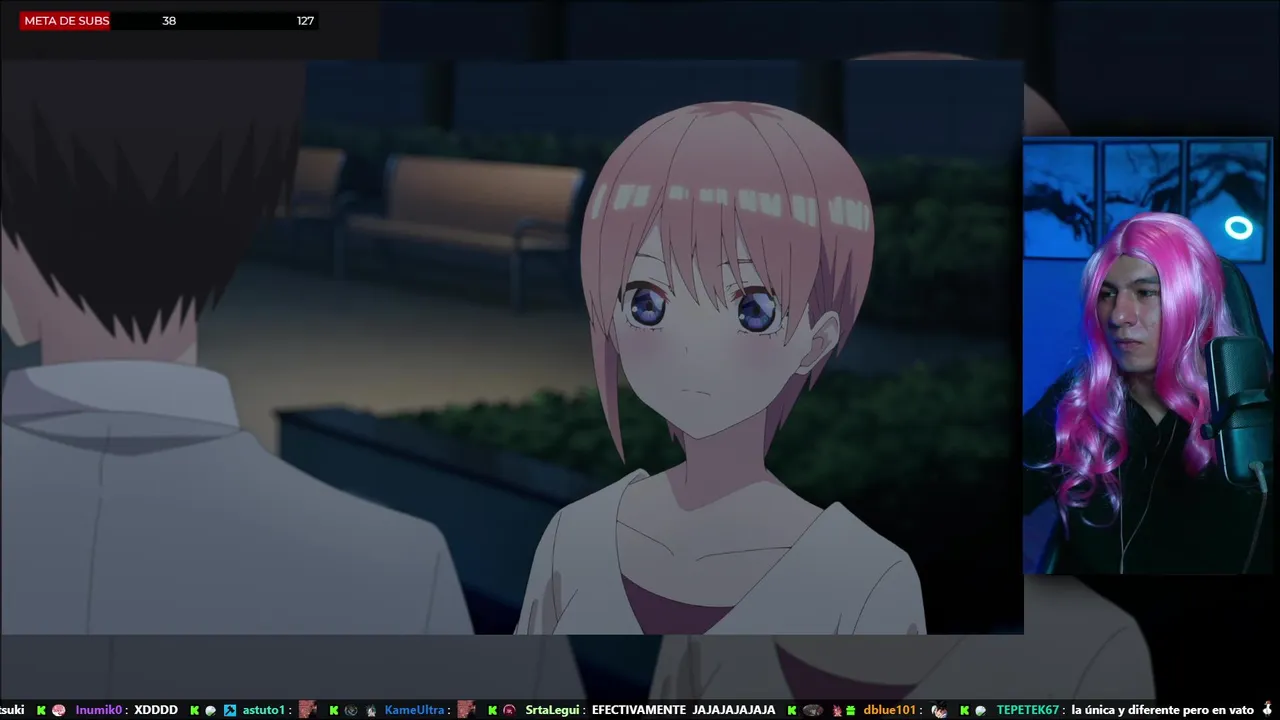This screenshot has height=720, width=1280.
Task: Click the streamer webcam overlay
Action: pos(1147,356)
